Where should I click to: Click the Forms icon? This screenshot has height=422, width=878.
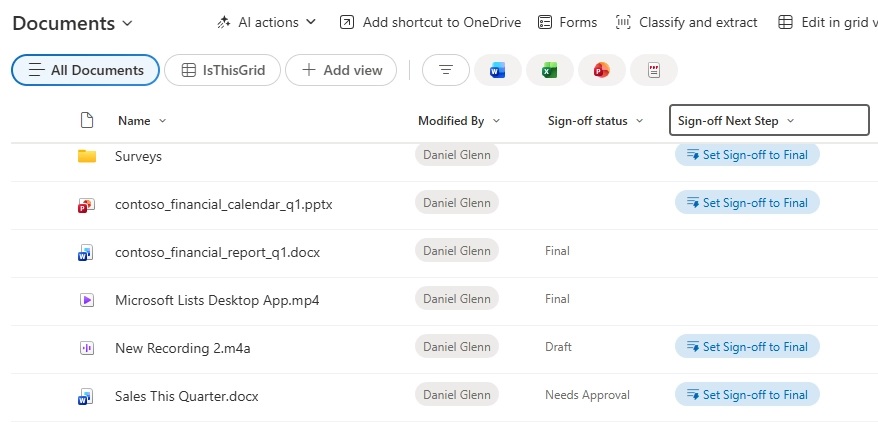click(545, 22)
